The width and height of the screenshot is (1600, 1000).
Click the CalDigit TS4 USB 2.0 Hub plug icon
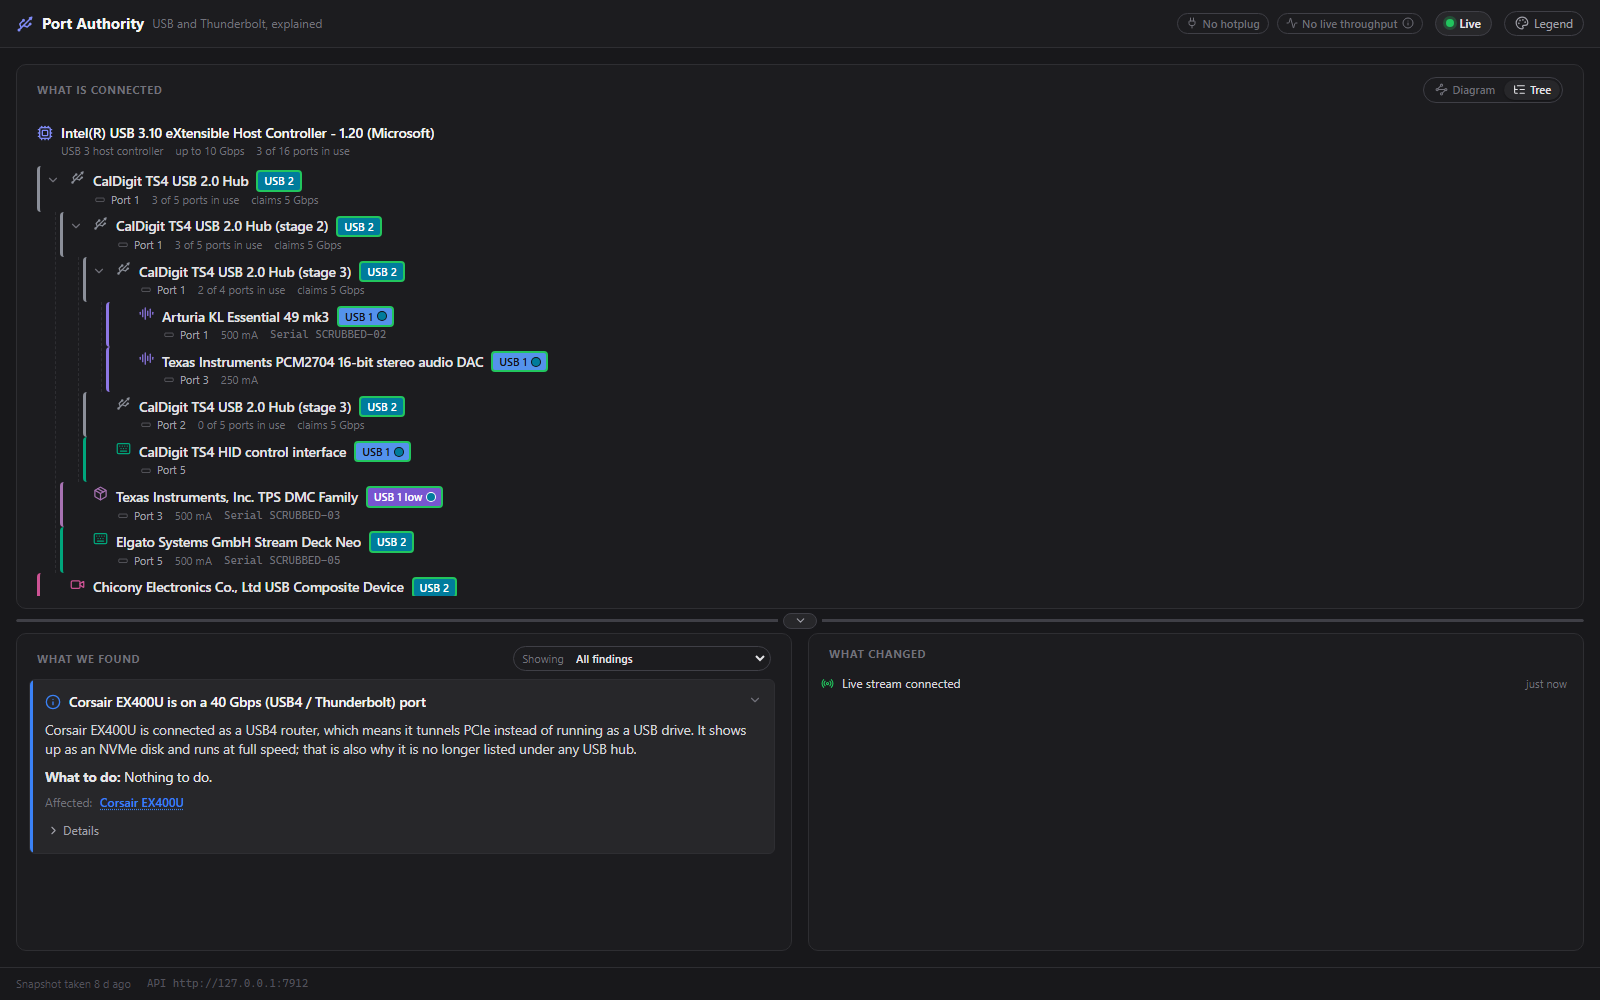[77, 178]
